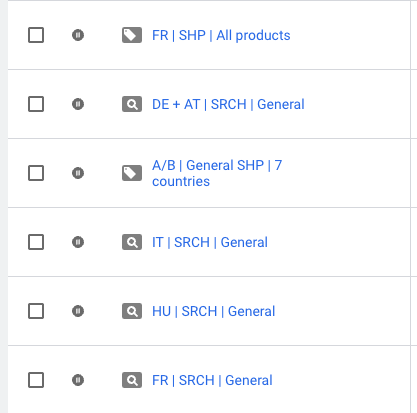Click search magnifier icon of FR | SRCH | General

(x=132, y=380)
